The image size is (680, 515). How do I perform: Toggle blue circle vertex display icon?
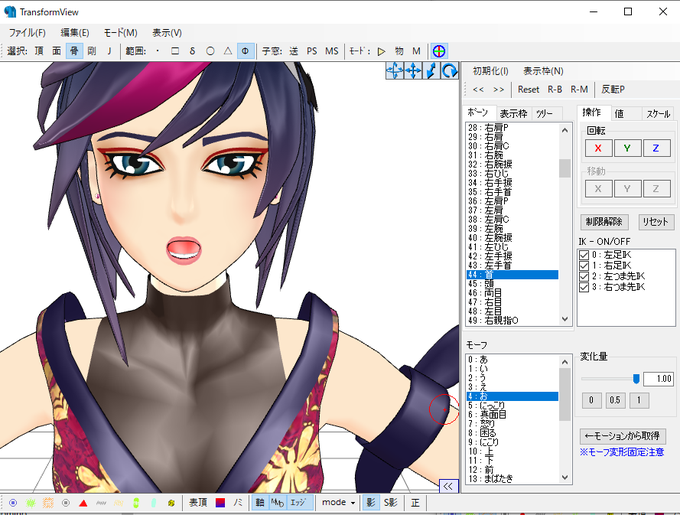tap(13, 503)
